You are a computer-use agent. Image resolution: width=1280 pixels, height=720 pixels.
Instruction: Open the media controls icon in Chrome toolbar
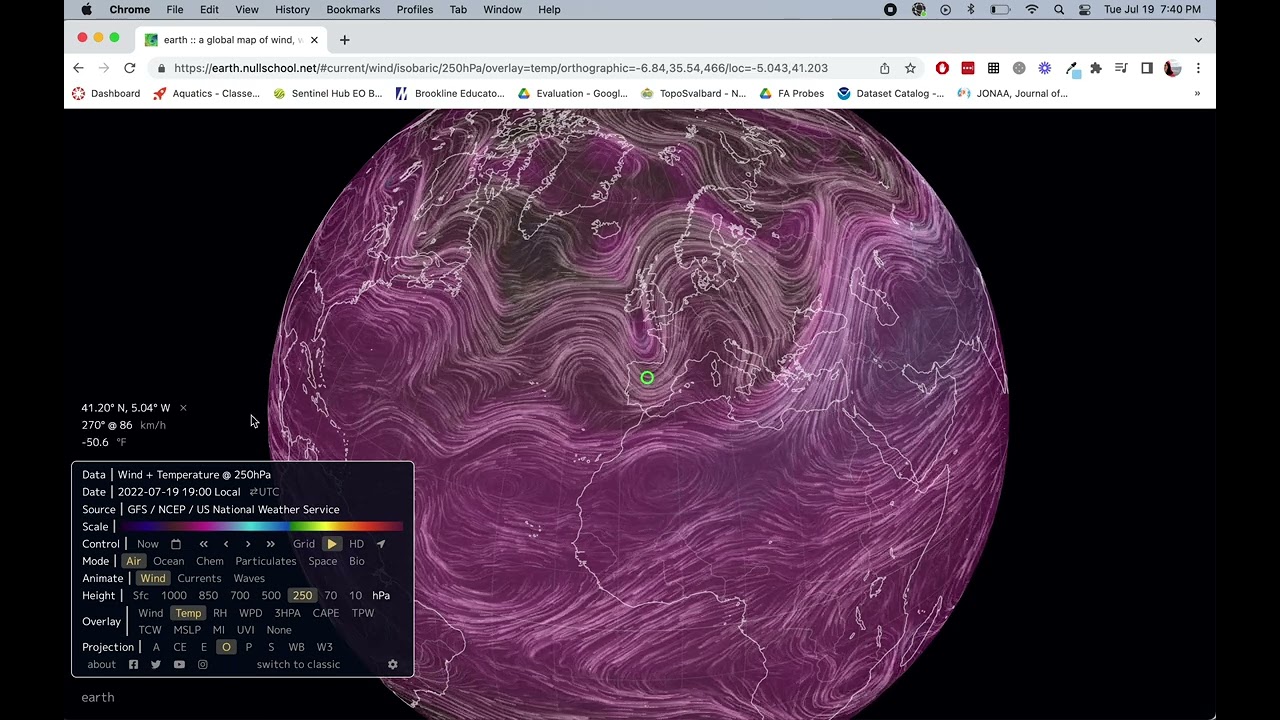coord(1121,68)
